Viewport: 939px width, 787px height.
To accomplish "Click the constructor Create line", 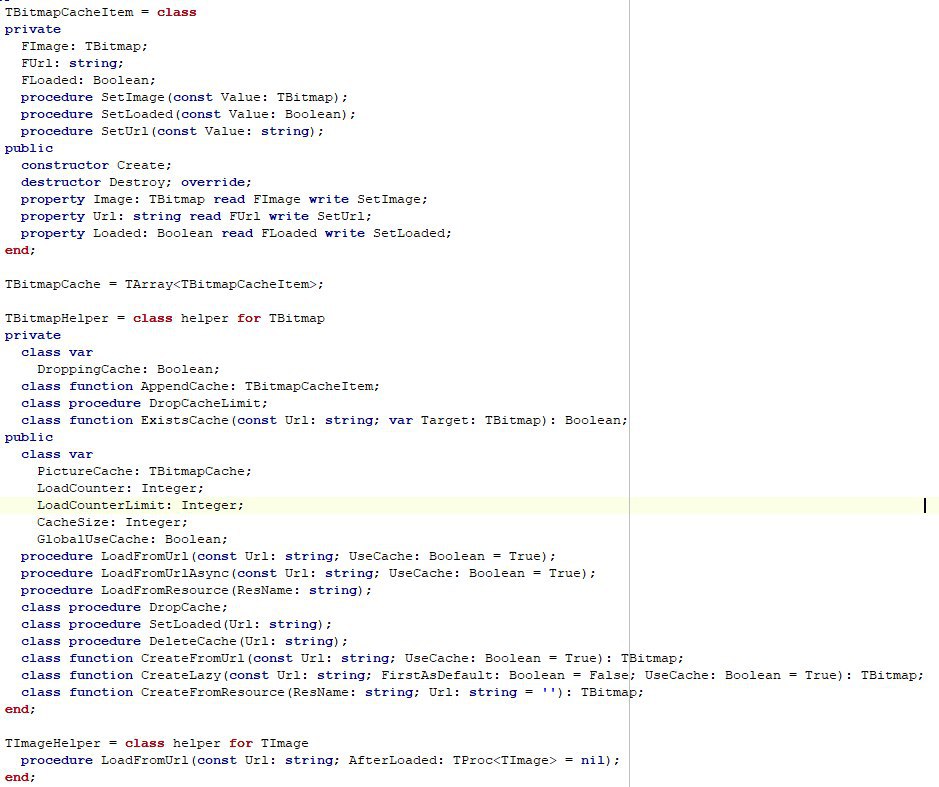I will 96,165.
